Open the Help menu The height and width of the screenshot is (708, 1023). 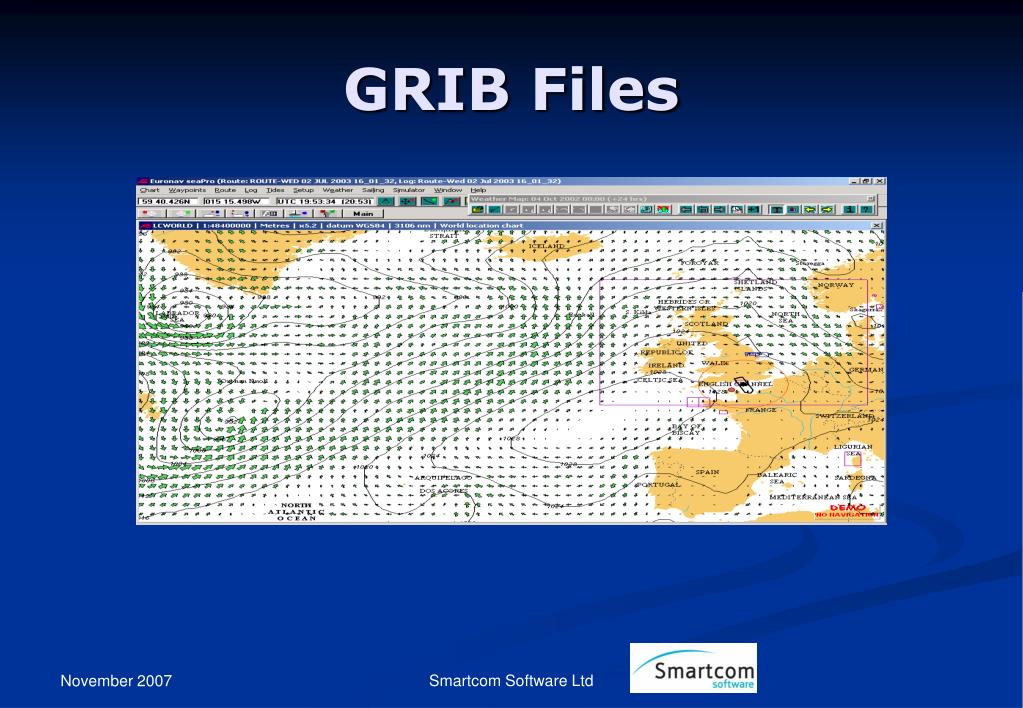tap(478, 190)
